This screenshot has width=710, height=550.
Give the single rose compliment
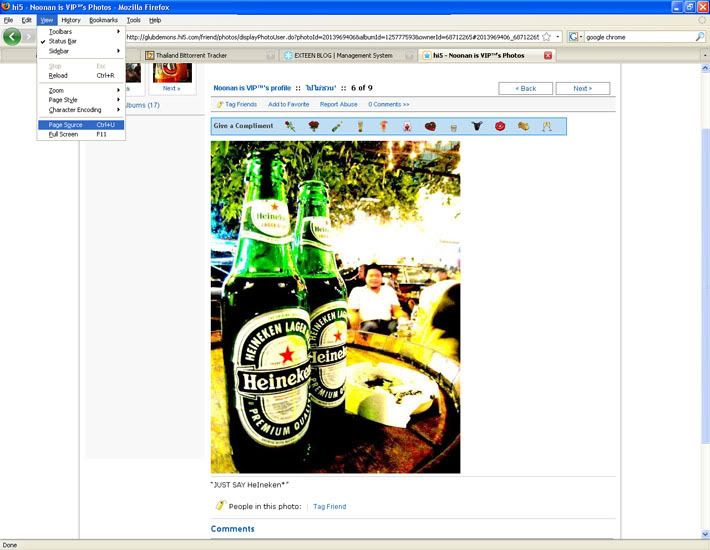(x=290, y=126)
